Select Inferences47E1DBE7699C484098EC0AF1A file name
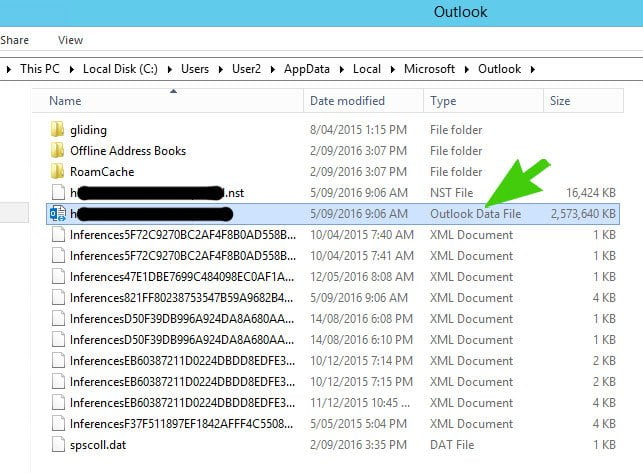This screenshot has width=643, height=473. tap(182, 277)
